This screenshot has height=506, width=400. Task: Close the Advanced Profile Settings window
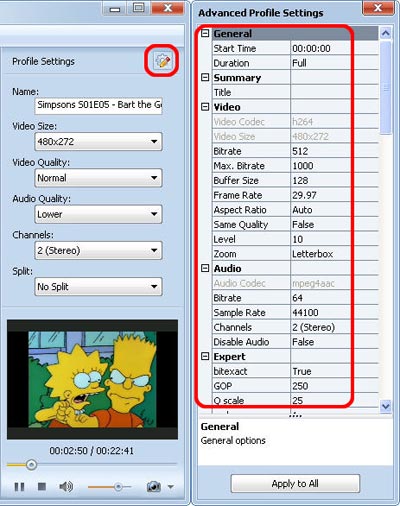(378, 7)
